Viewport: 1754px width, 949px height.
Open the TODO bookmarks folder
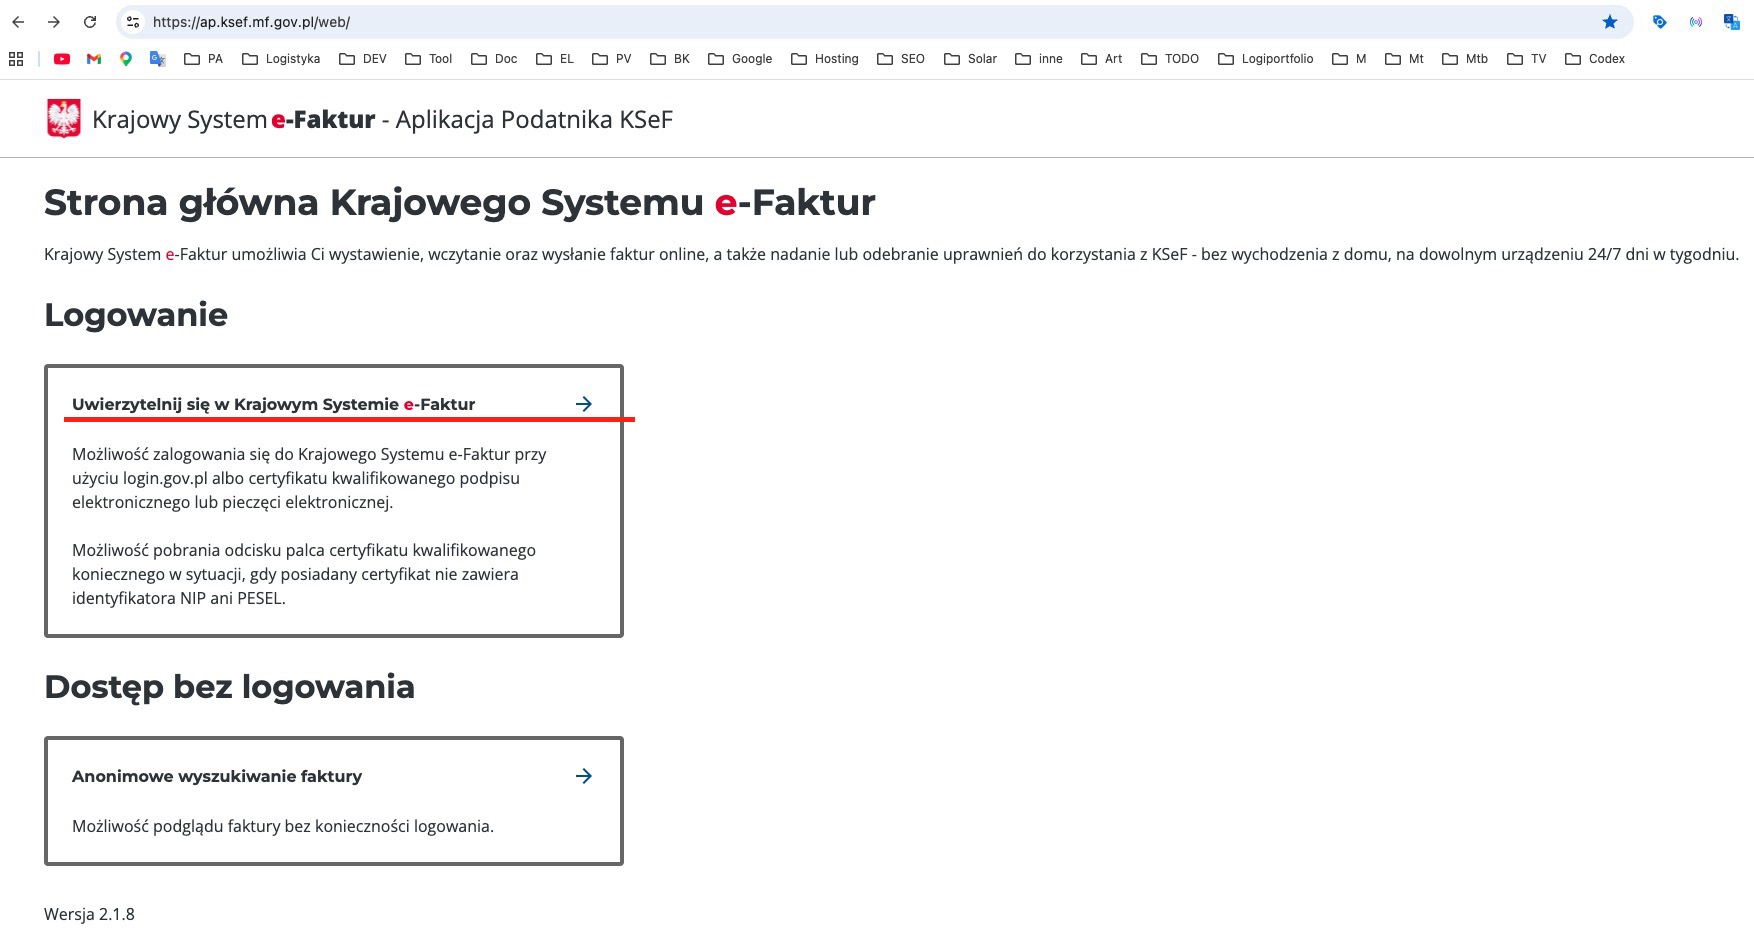click(x=1170, y=59)
